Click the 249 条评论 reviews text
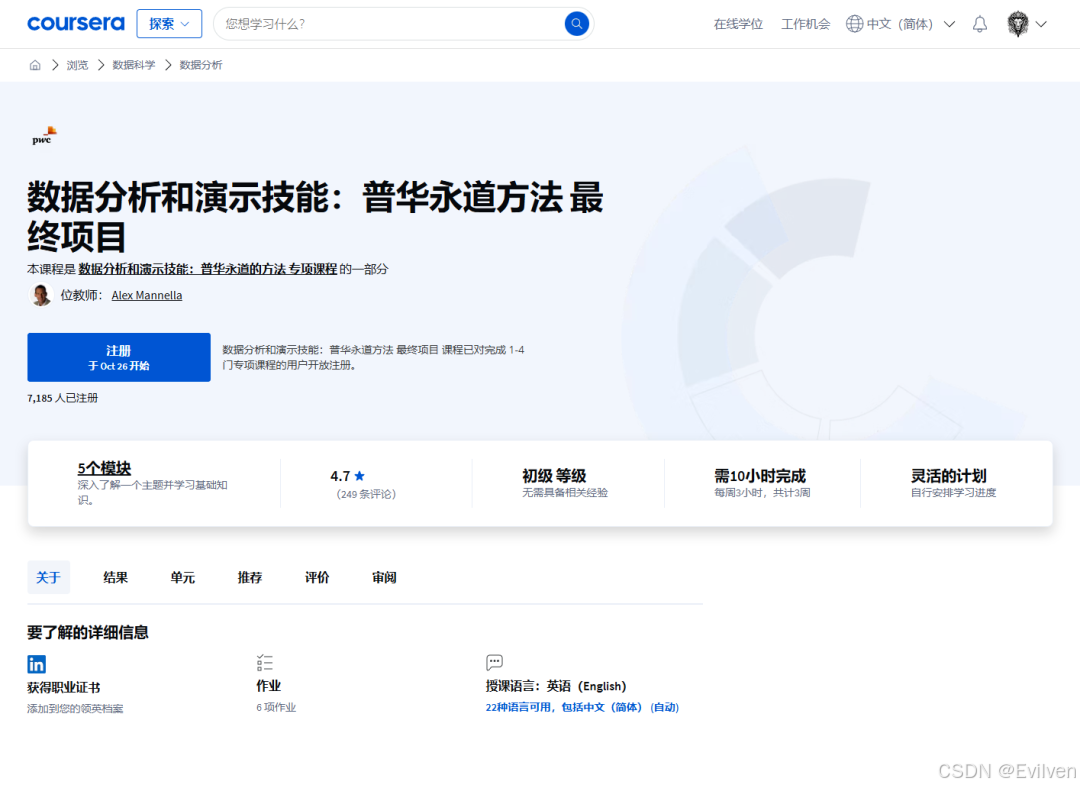 366,494
